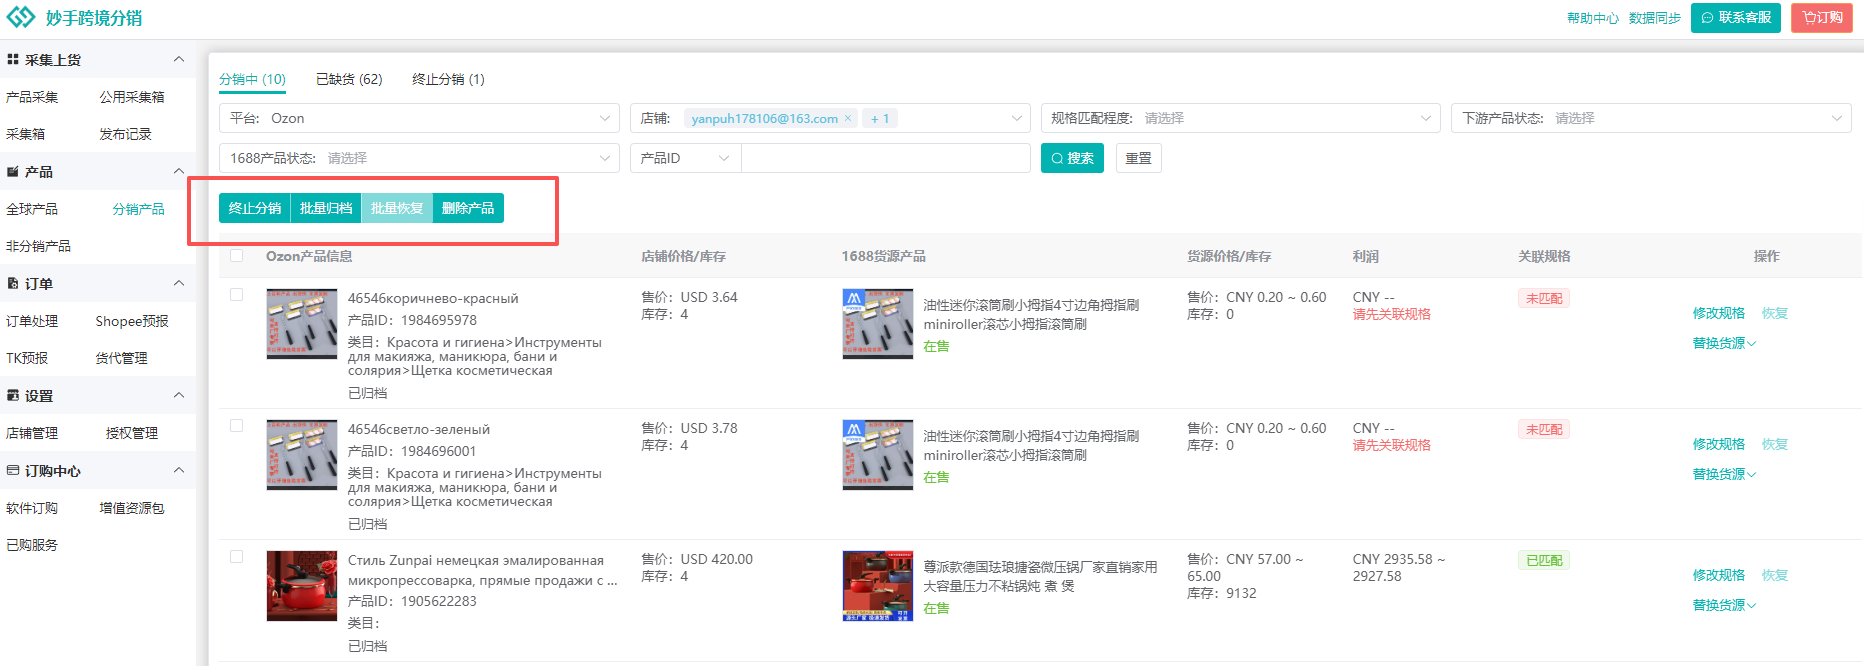The image size is (1864, 666).
Task: Select the Zunpai pressure cooker row checkbox
Action: [237, 557]
